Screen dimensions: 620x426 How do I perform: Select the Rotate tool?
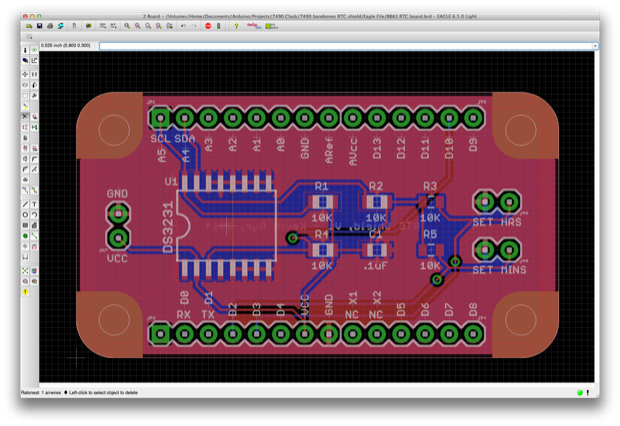click(x=34, y=85)
